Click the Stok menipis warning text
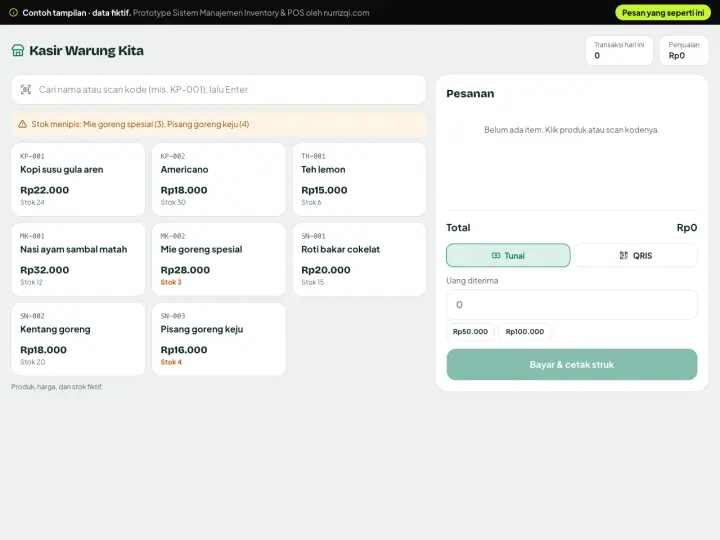 (140, 124)
